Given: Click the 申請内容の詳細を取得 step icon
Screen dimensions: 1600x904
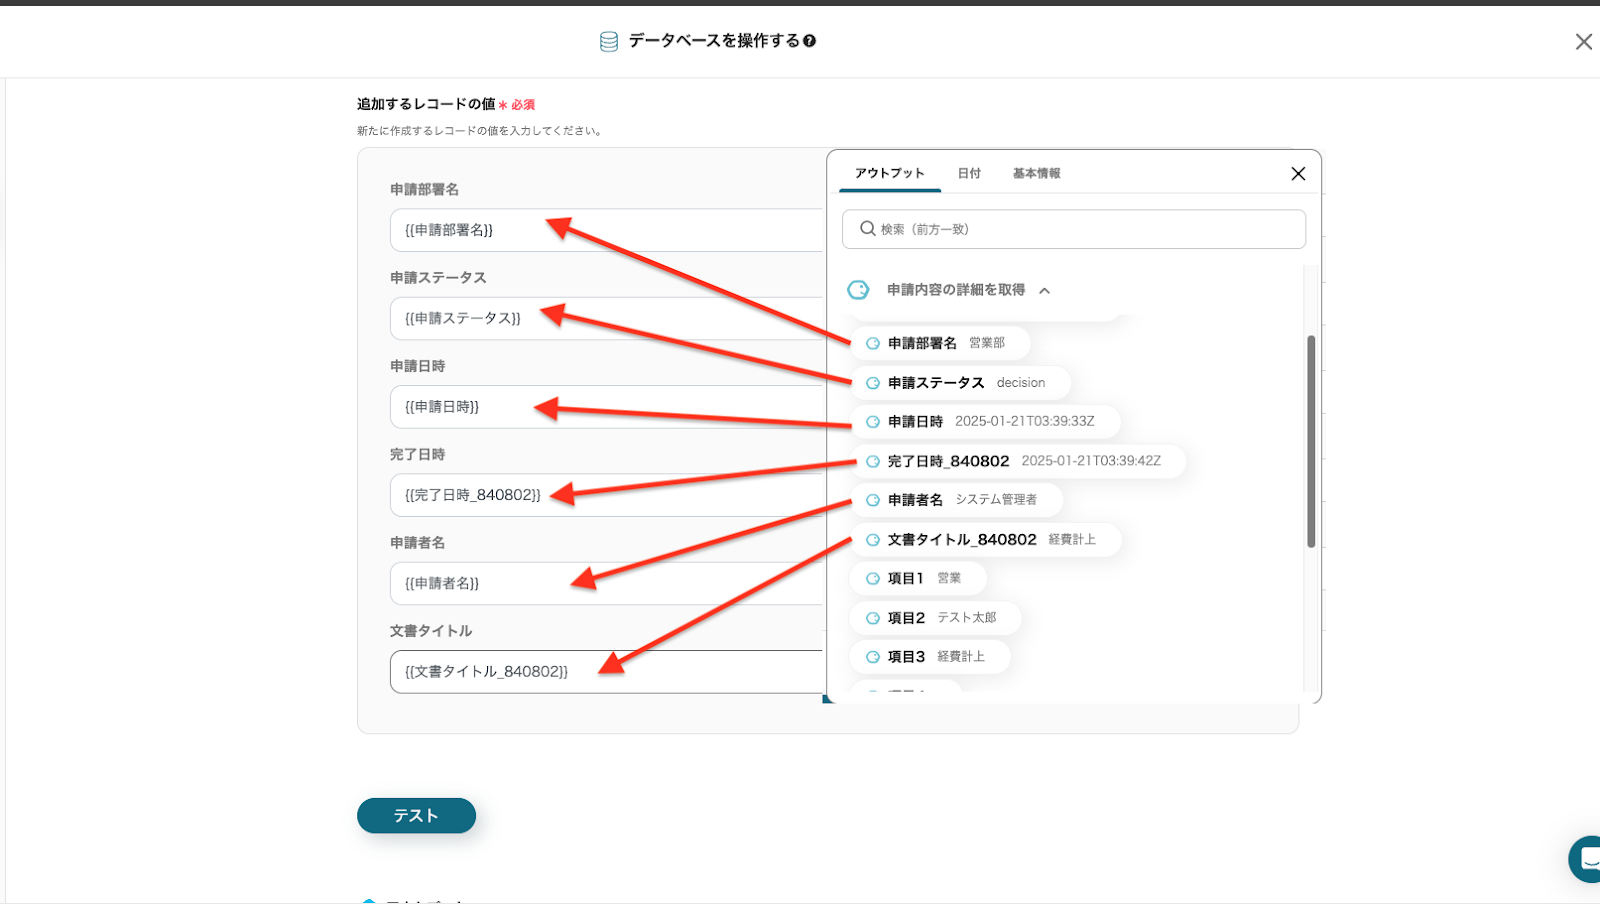Looking at the screenshot, I should (858, 290).
